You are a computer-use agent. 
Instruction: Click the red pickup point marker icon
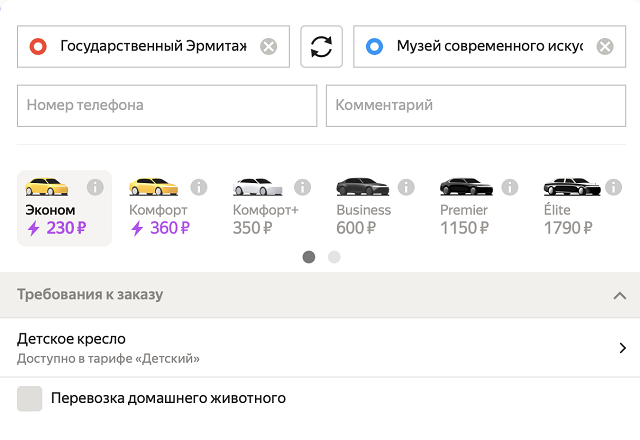point(38,47)
